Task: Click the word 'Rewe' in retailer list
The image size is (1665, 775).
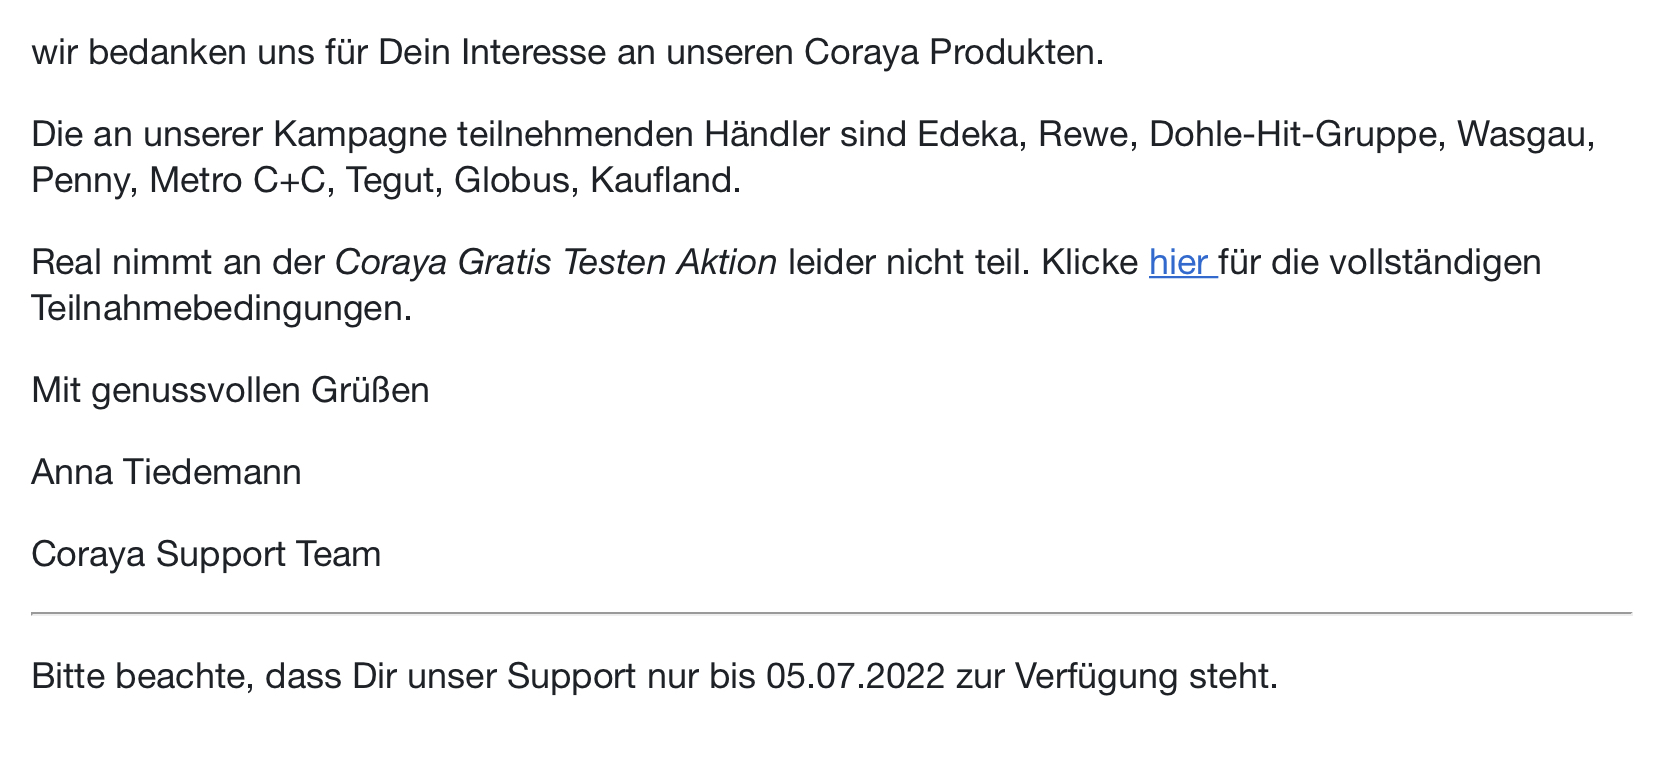Action: (1082, 134)
